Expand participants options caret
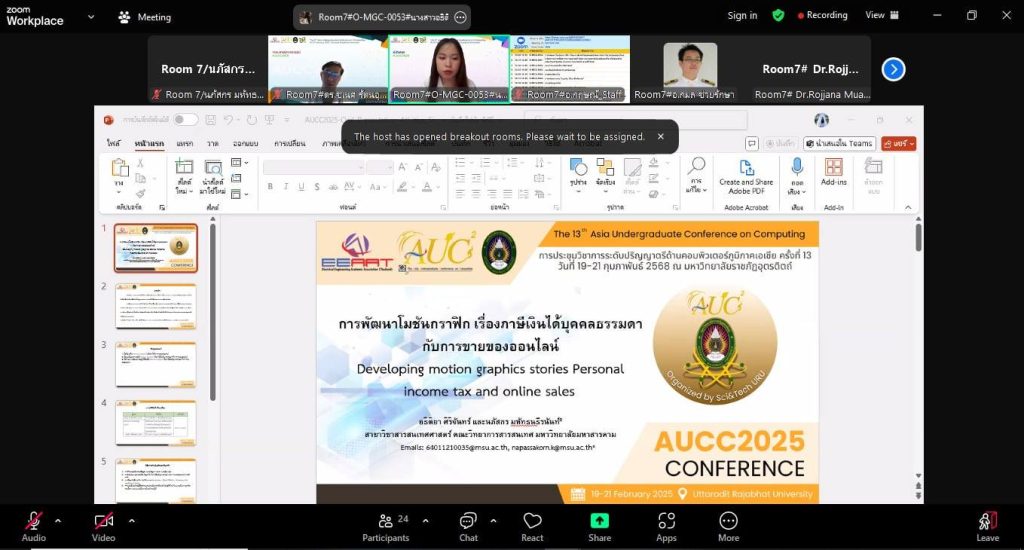This screenshot has height=550, width=1024. (426, 521)
